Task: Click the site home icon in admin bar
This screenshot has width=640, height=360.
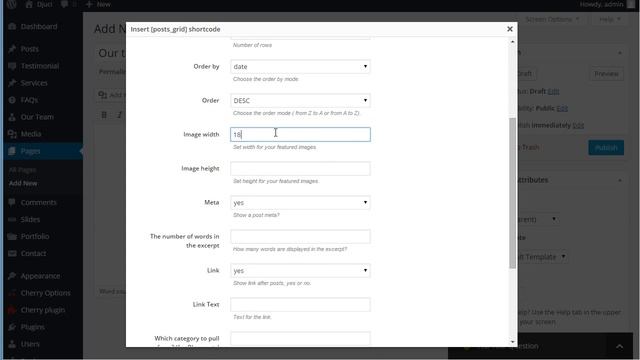Action: coord(29,4)
